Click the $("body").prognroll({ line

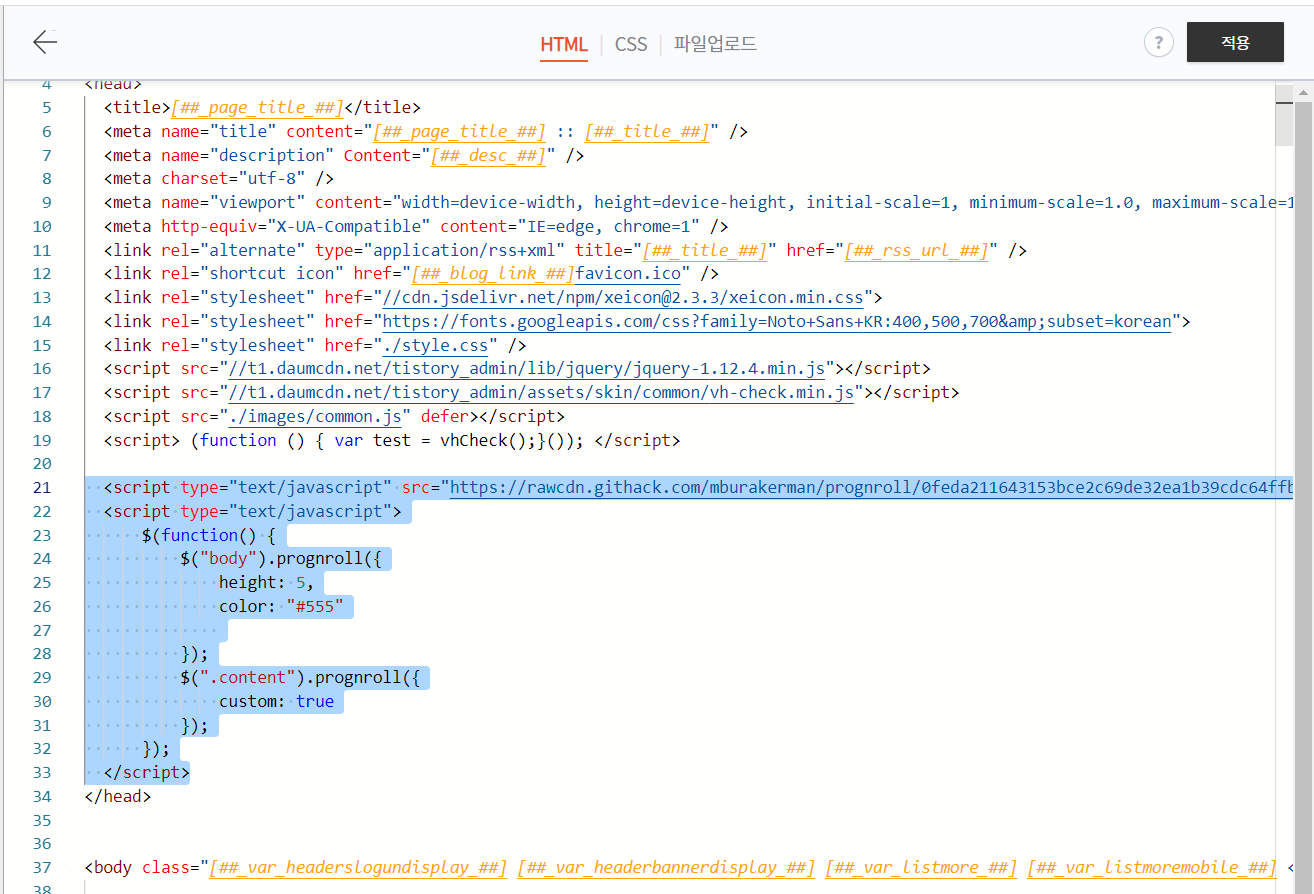pyautogui.click(x=281, y=558)
